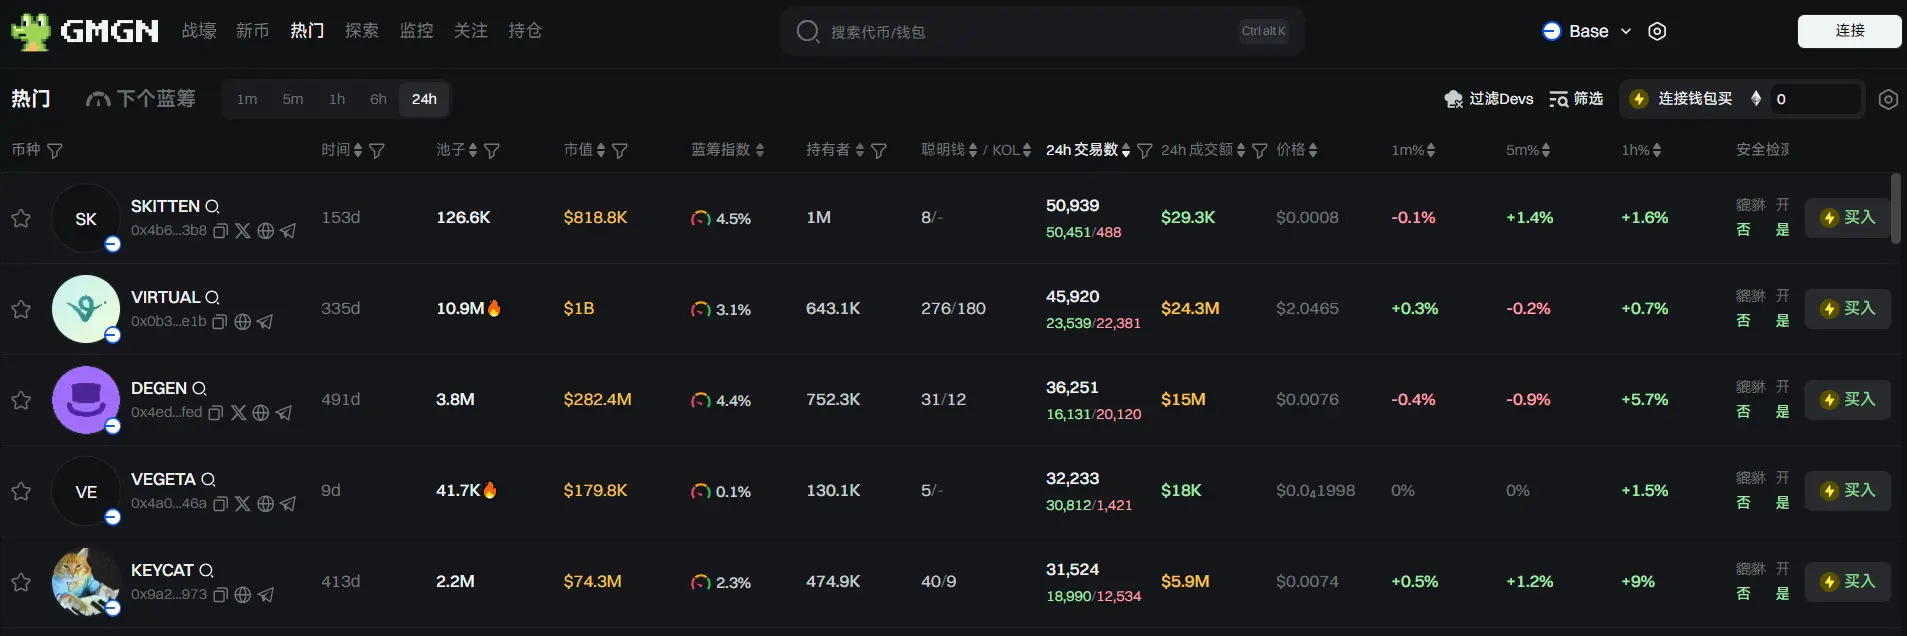The width and height of the screenshot is (1907, 636).
Task: Sort by KOL column
Action: pyautogui.click(x=1027, y=150)
